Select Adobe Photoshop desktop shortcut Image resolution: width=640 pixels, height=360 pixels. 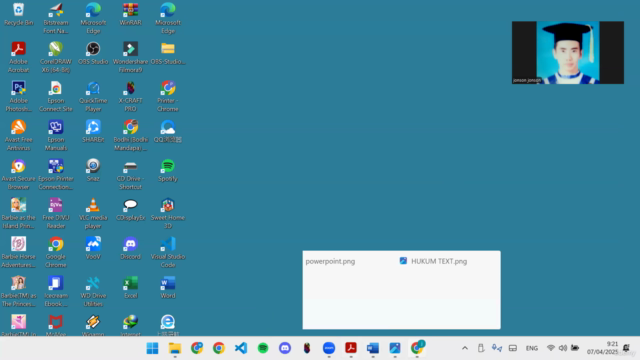[18, 96]
